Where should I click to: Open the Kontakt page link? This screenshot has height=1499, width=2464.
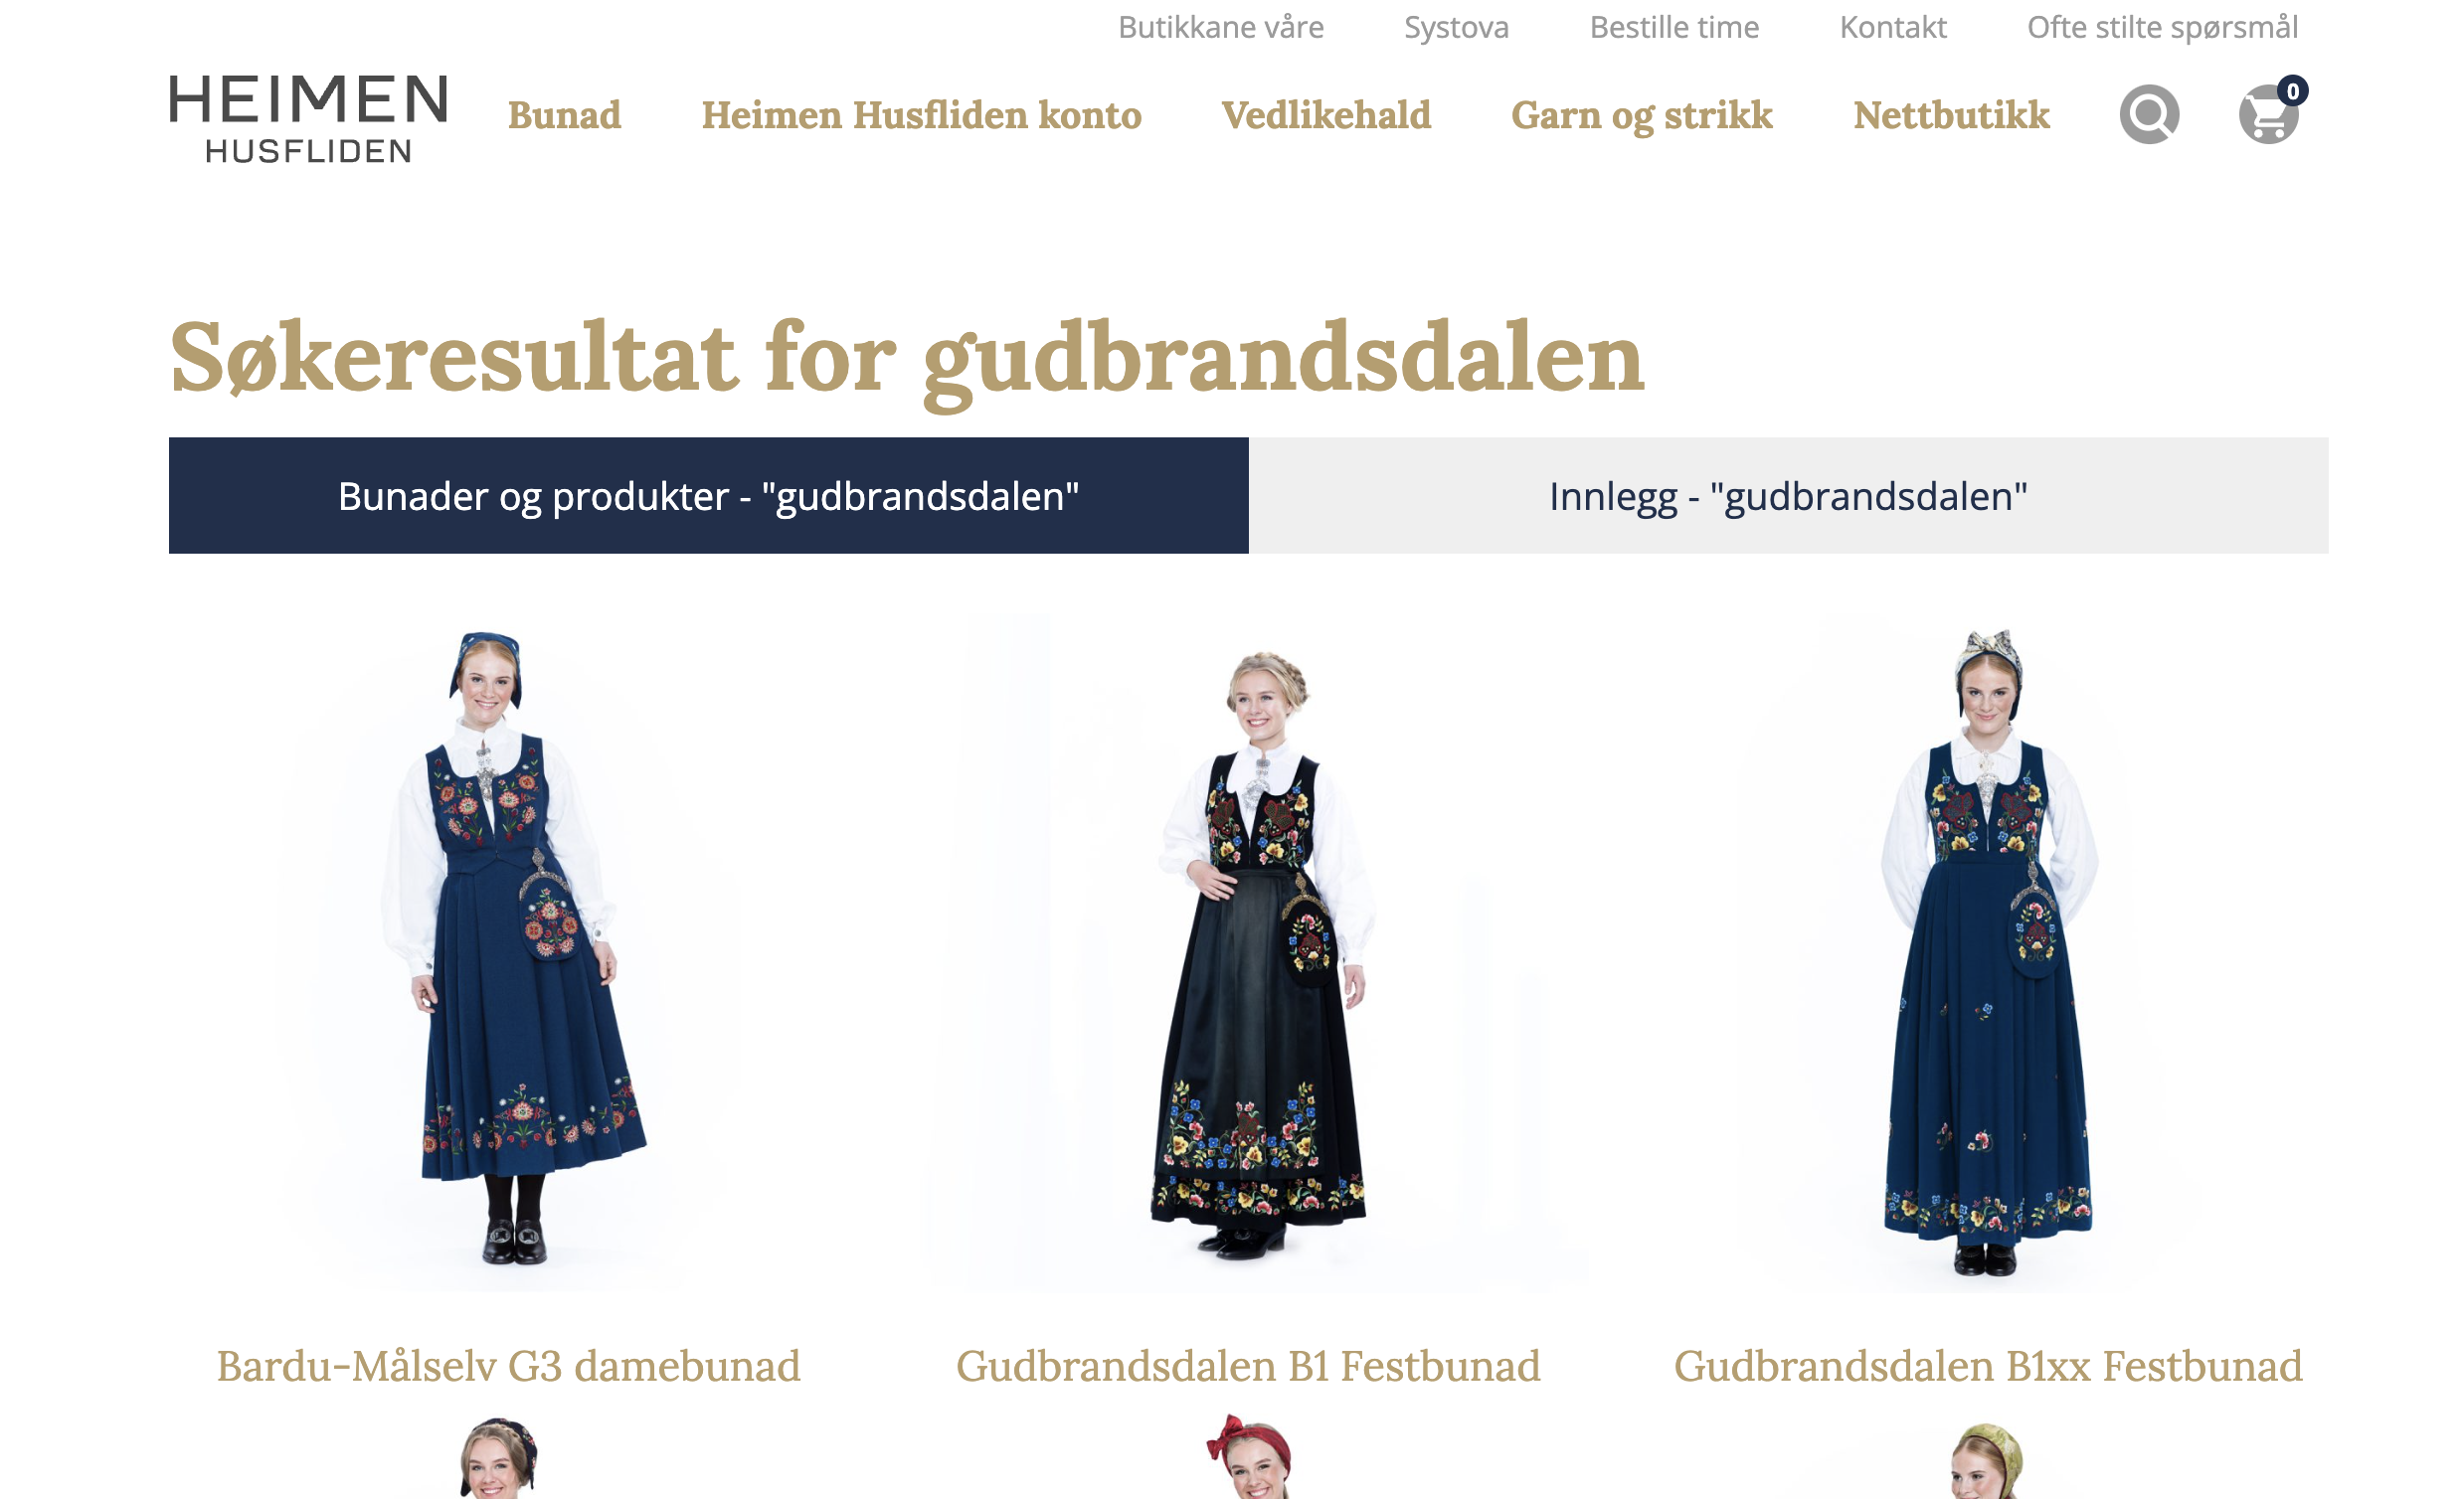1893,27
